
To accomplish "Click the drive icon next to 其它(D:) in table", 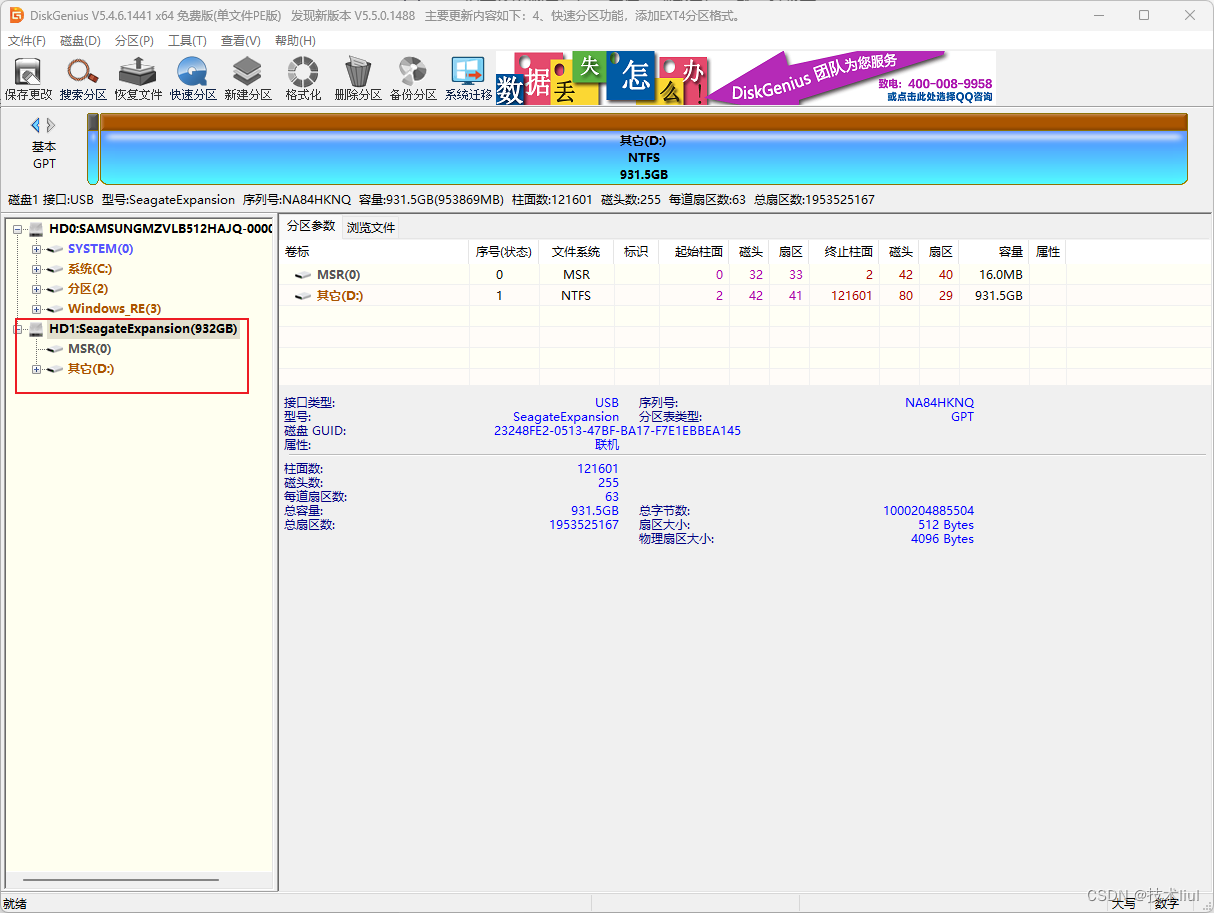I will coord(303,296).
